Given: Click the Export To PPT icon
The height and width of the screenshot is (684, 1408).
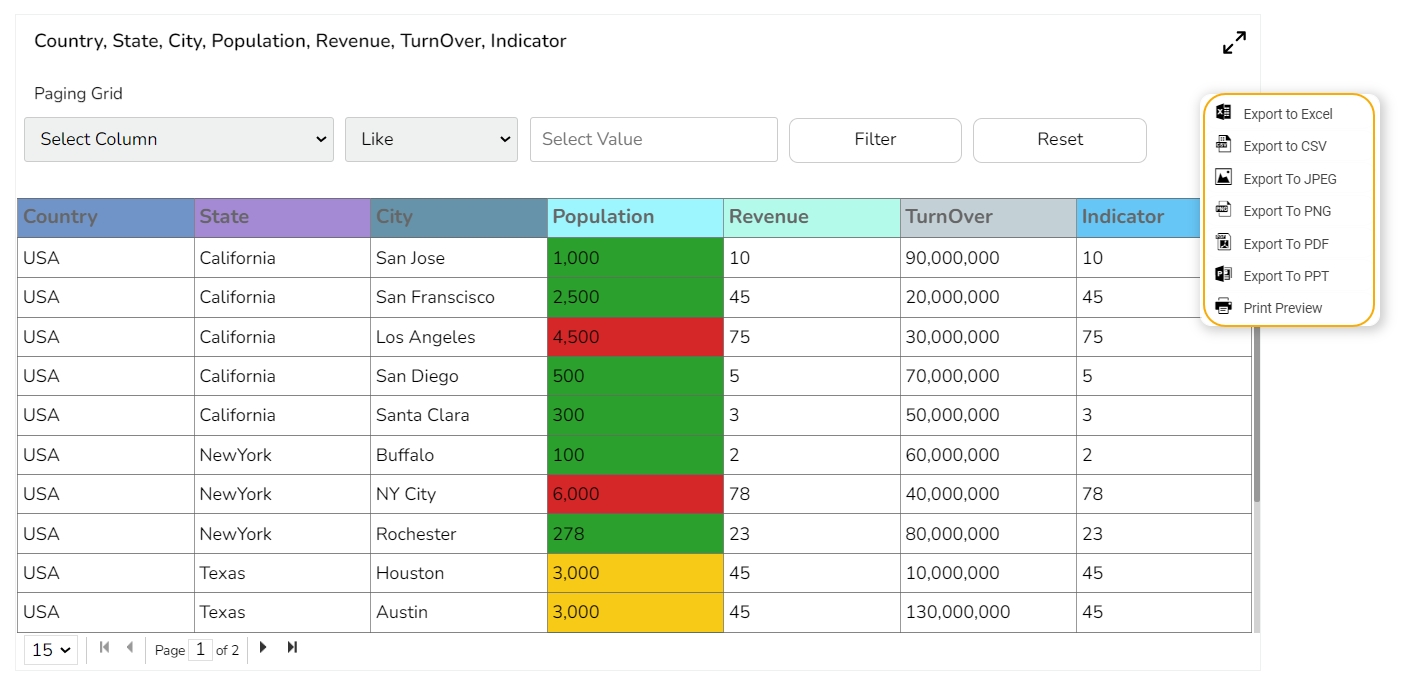Looking at the screenshot, I should coord(1223,275).
